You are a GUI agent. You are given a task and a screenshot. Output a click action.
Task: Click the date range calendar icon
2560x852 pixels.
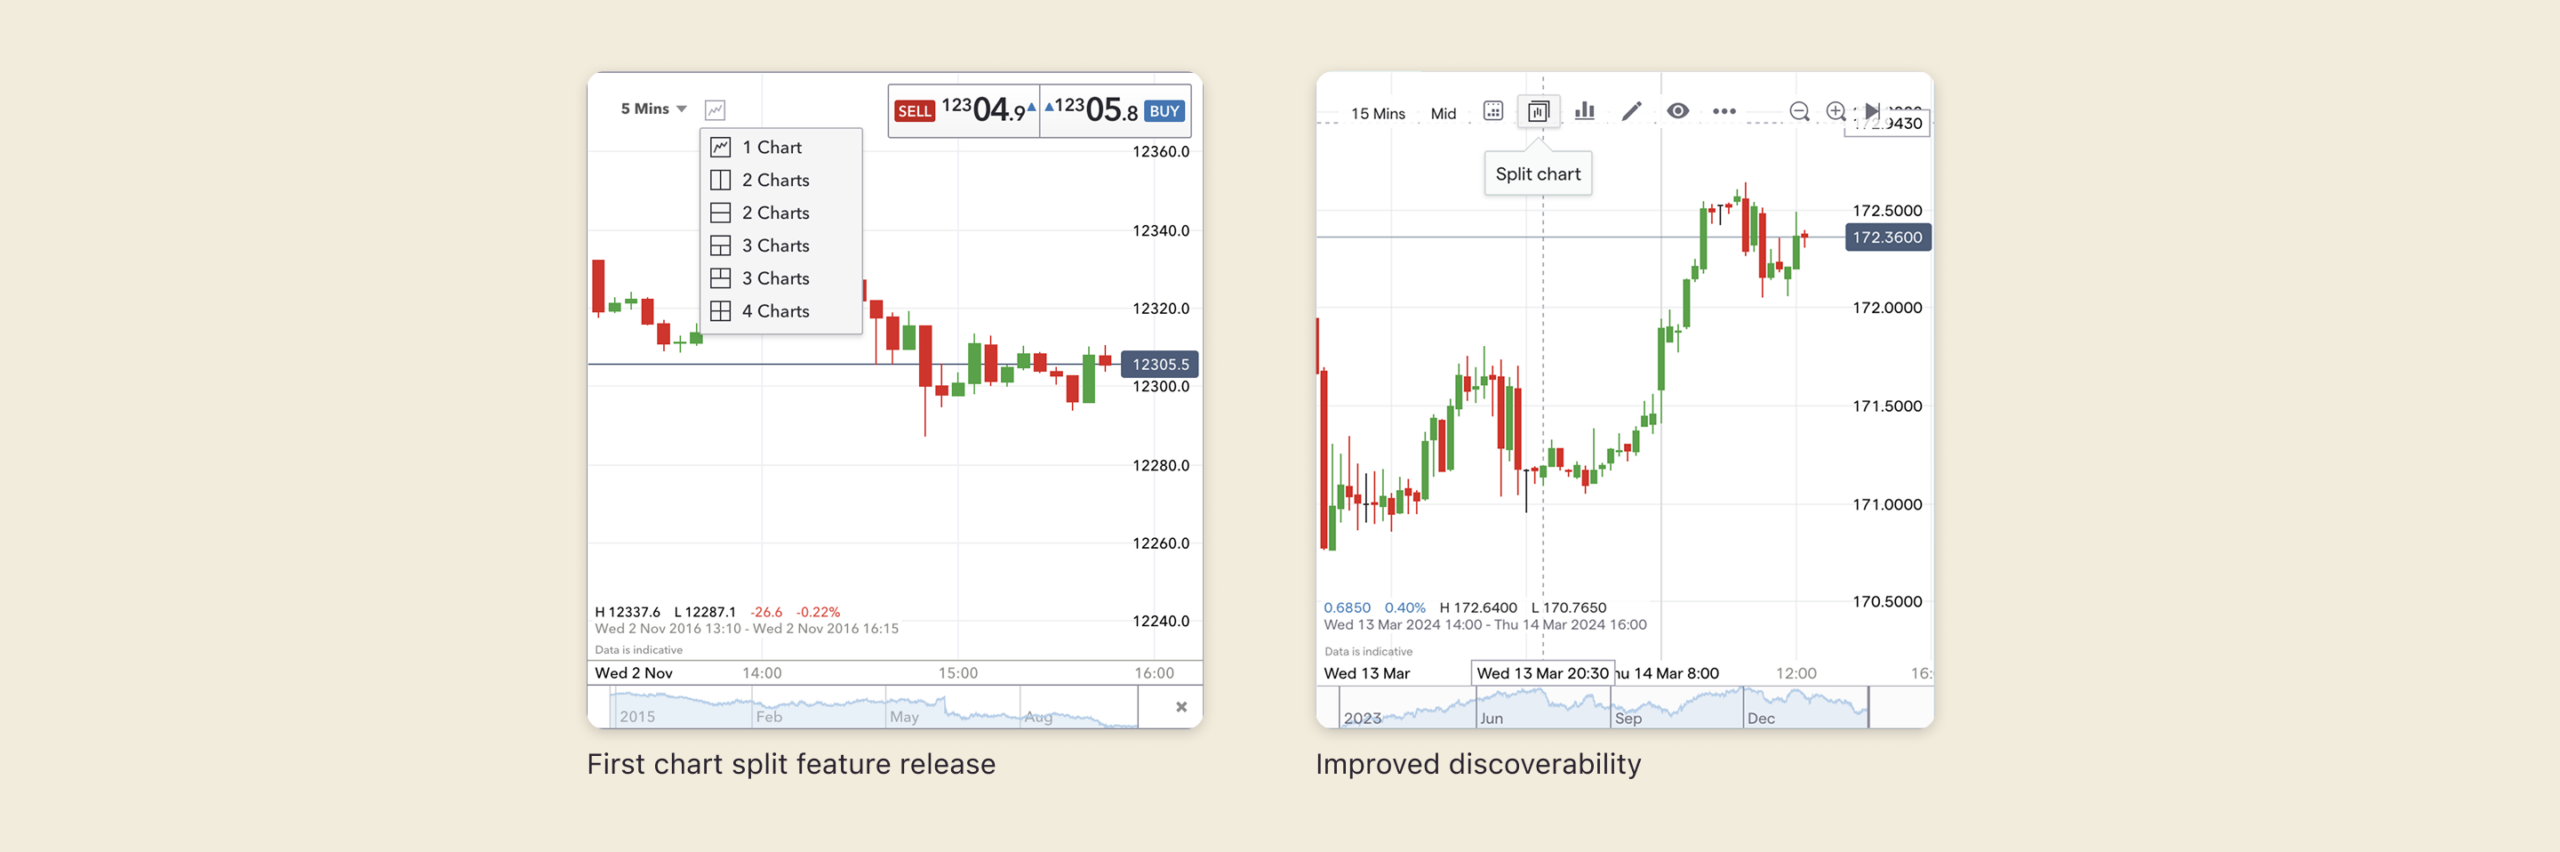tap(1493, 111)
